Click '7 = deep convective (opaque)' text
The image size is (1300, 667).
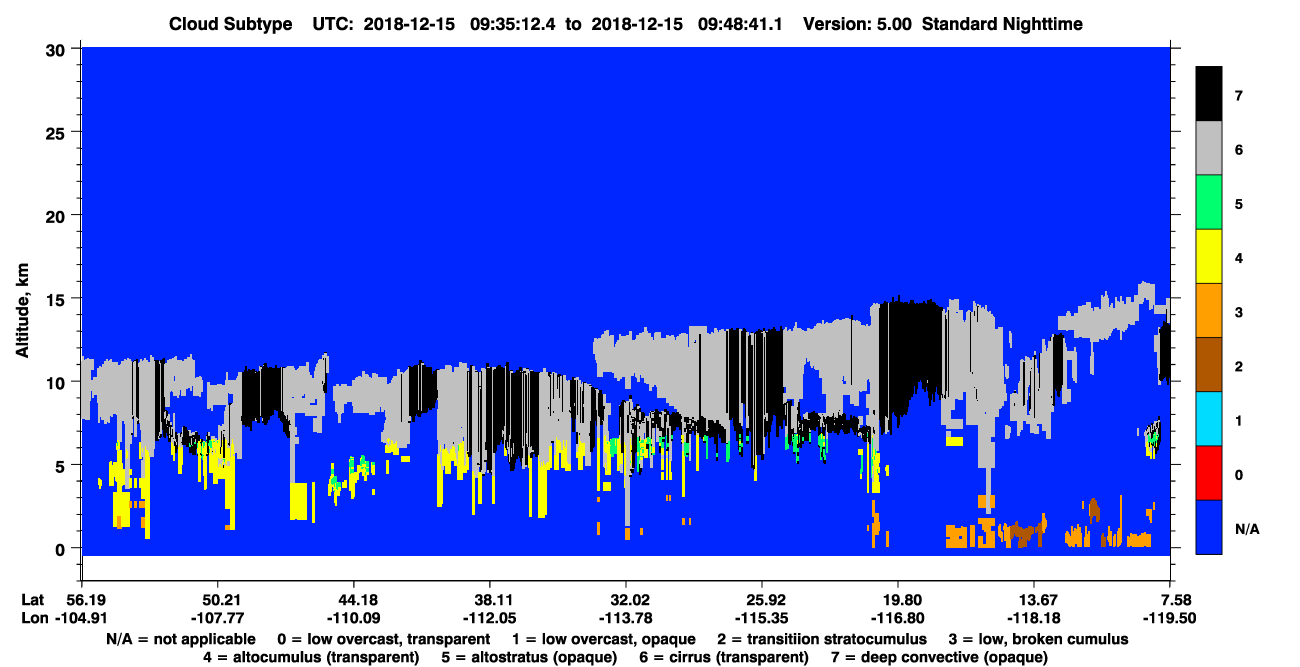(940, 657)
